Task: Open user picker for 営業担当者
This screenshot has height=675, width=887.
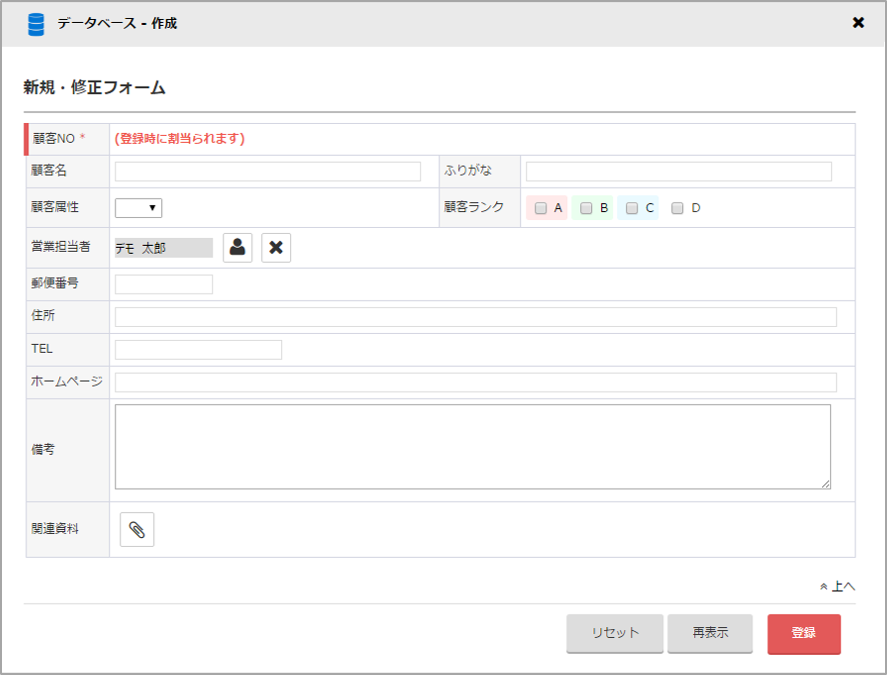Action: point(238,248)
